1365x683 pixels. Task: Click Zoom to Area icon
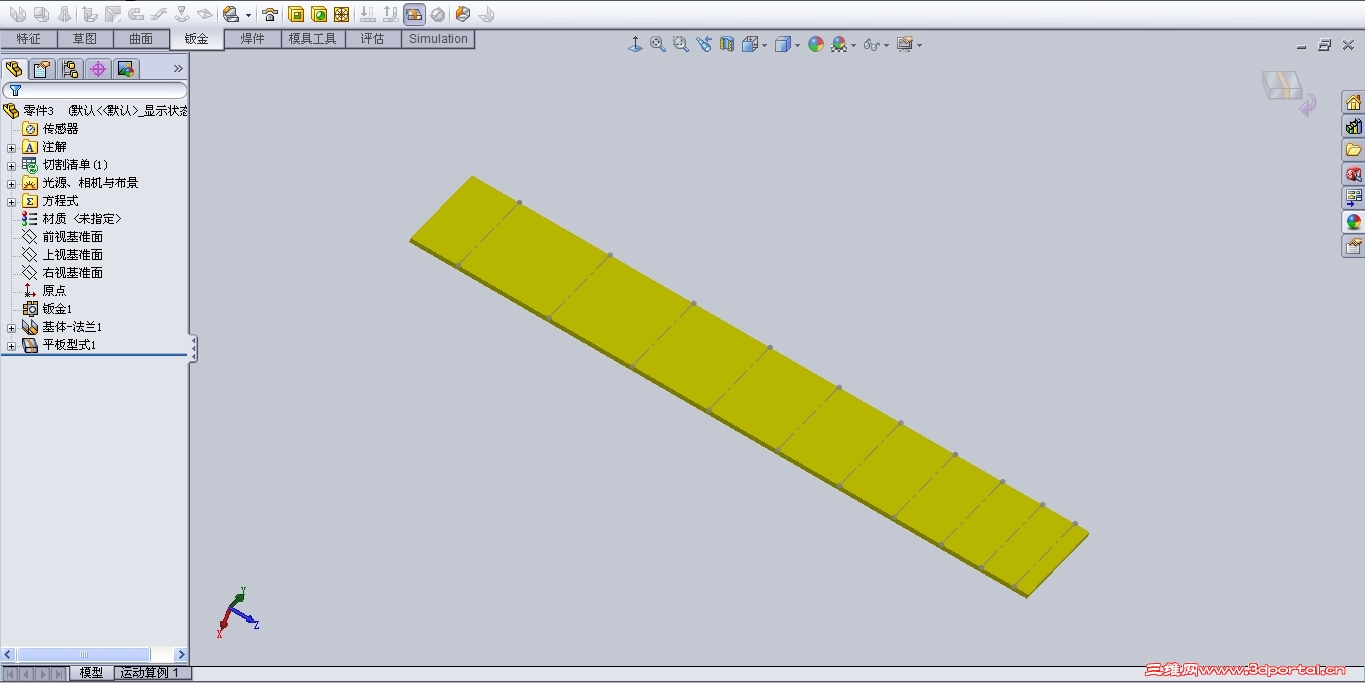[x=680, y=44]
